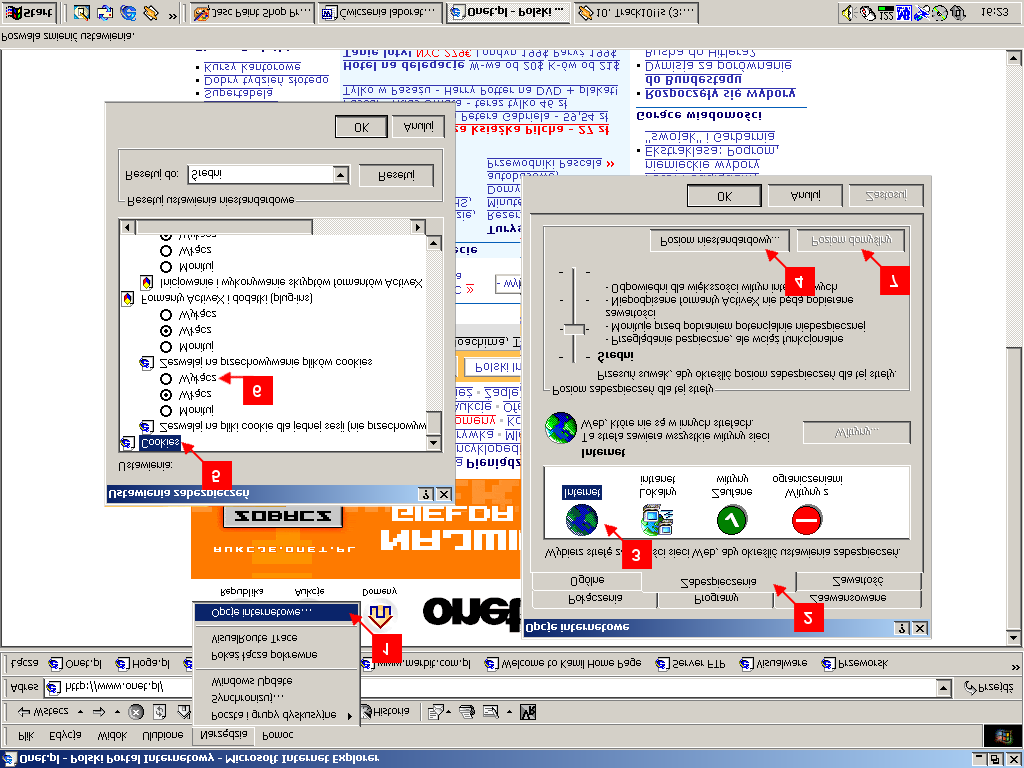Click the security level slider thumb
The width and height of the screenshot is (1024, 768).
click(574, 329)
